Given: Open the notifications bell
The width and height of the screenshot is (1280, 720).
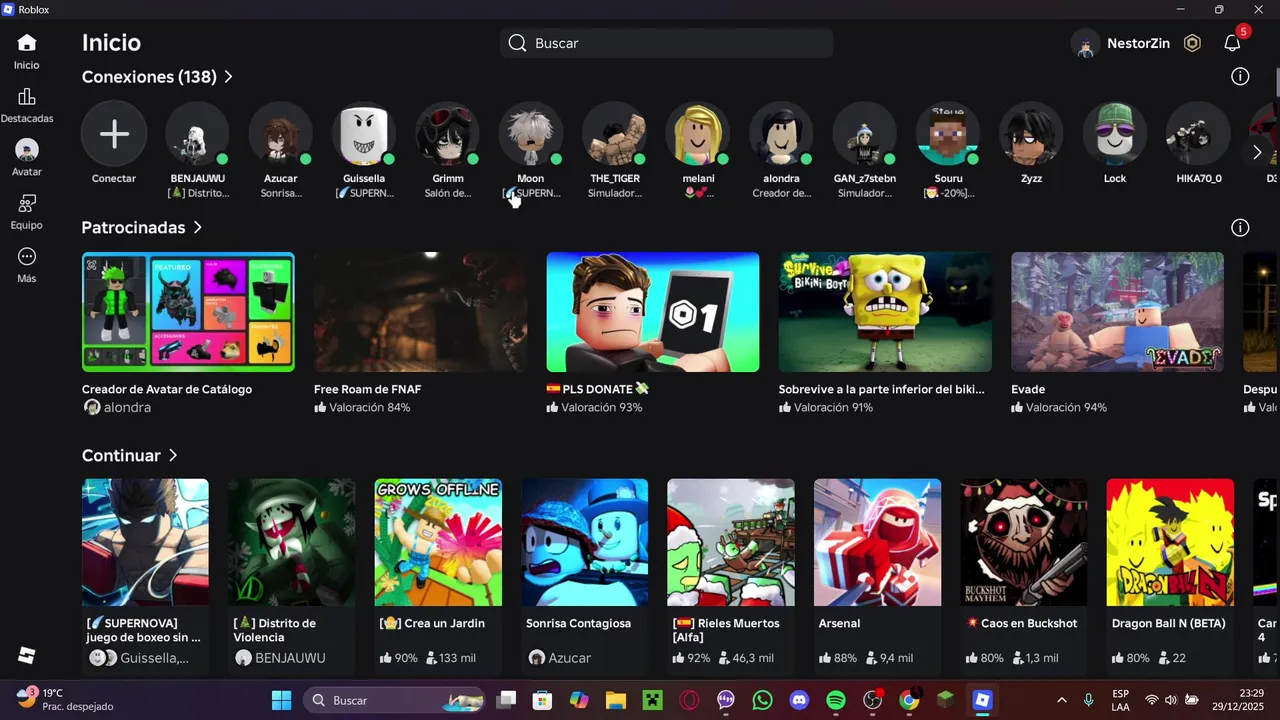Looking at the screenshot, I should [1232, 43].
